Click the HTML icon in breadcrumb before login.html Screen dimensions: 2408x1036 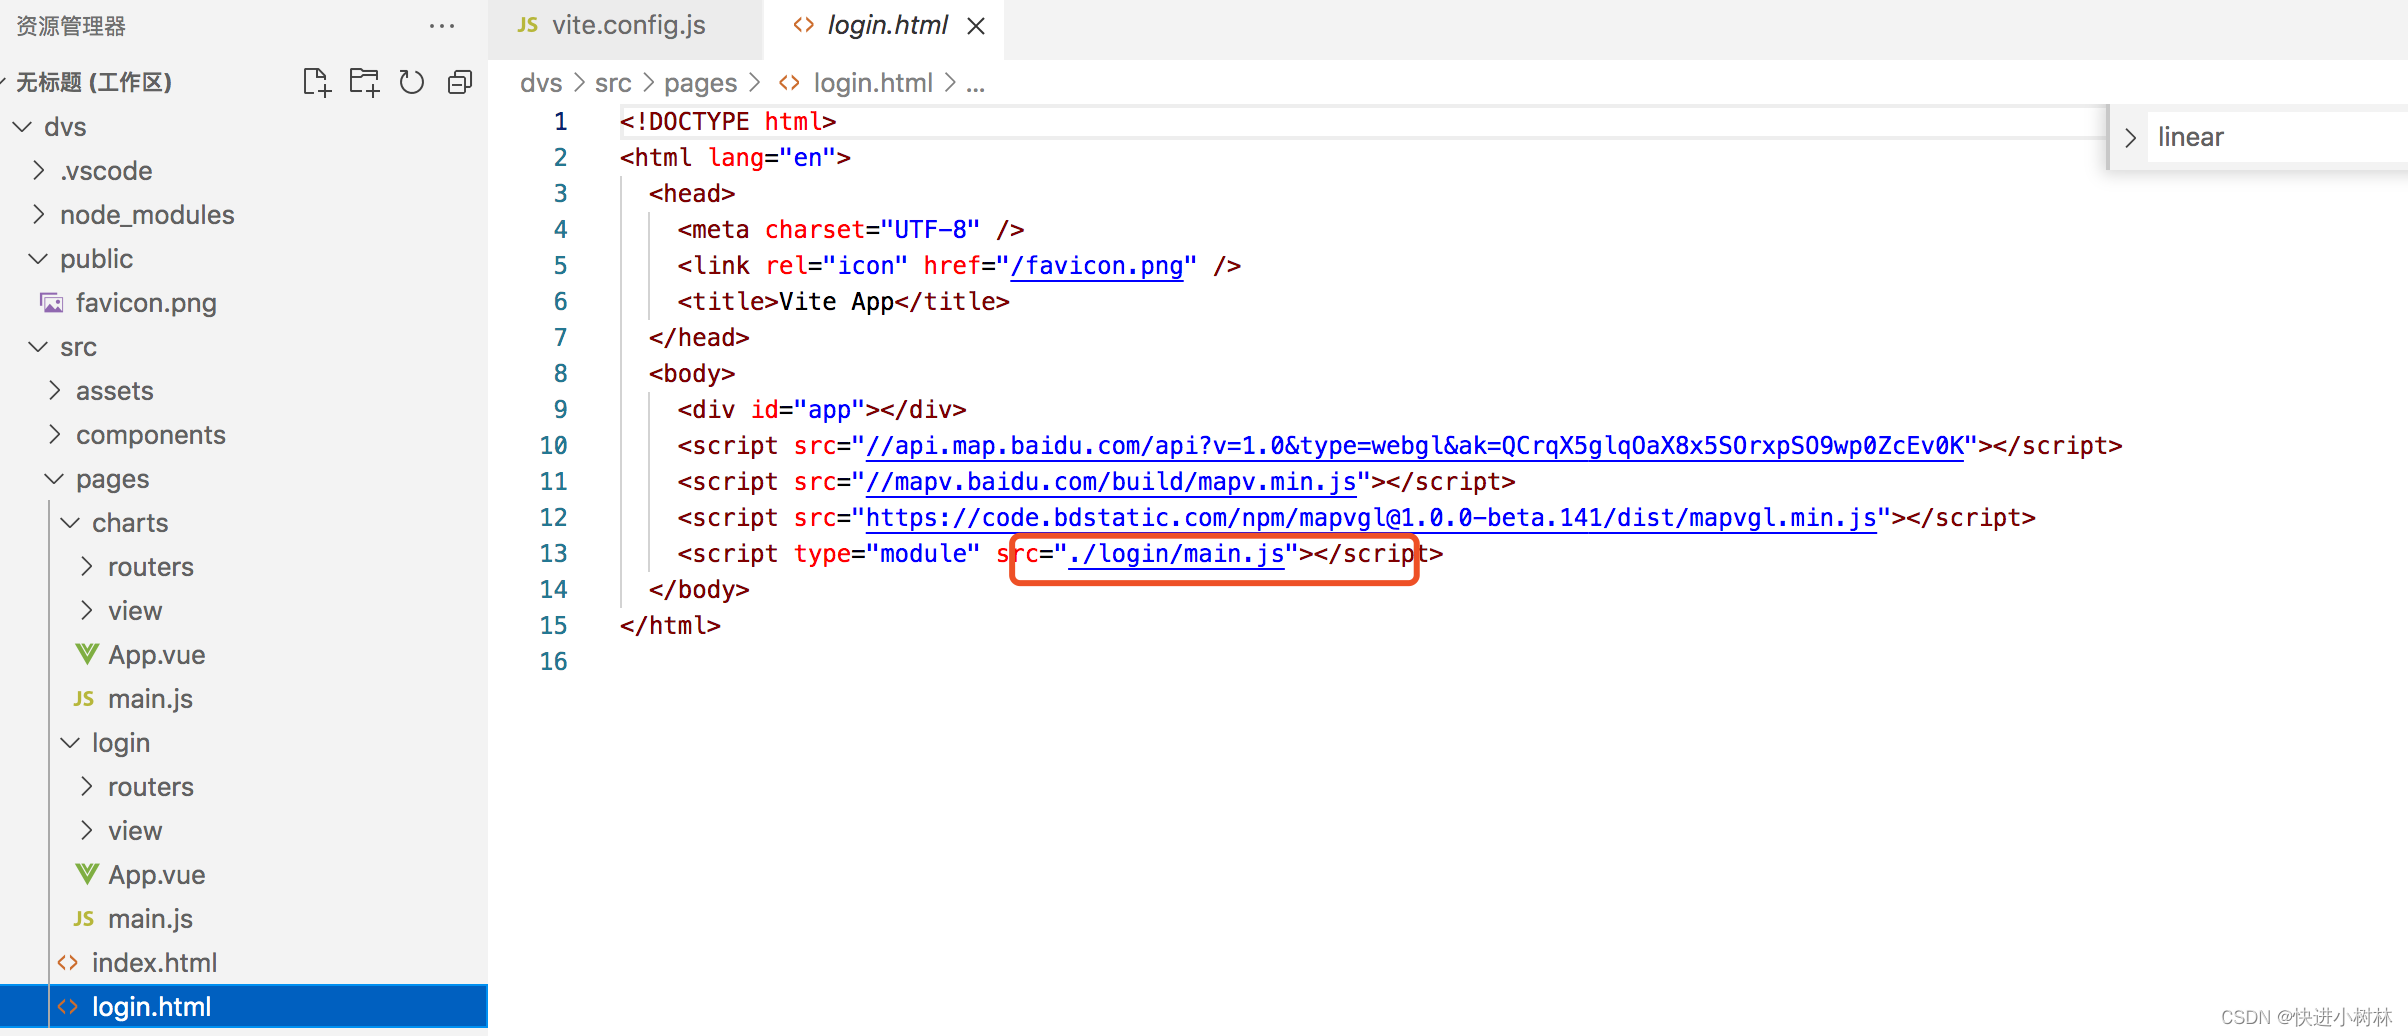click(789, 83)
